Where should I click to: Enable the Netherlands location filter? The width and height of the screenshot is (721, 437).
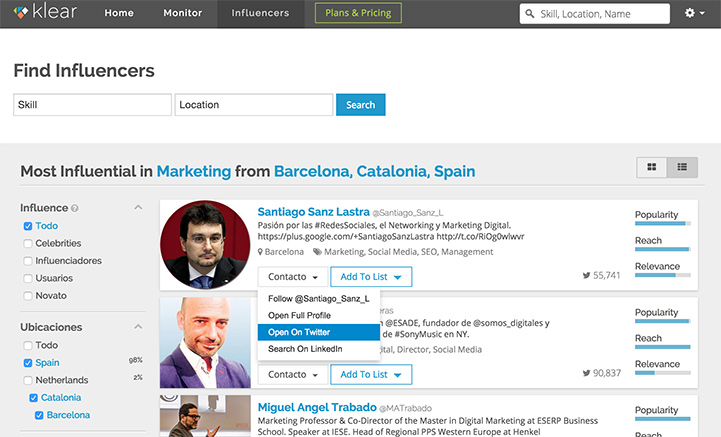28,380
